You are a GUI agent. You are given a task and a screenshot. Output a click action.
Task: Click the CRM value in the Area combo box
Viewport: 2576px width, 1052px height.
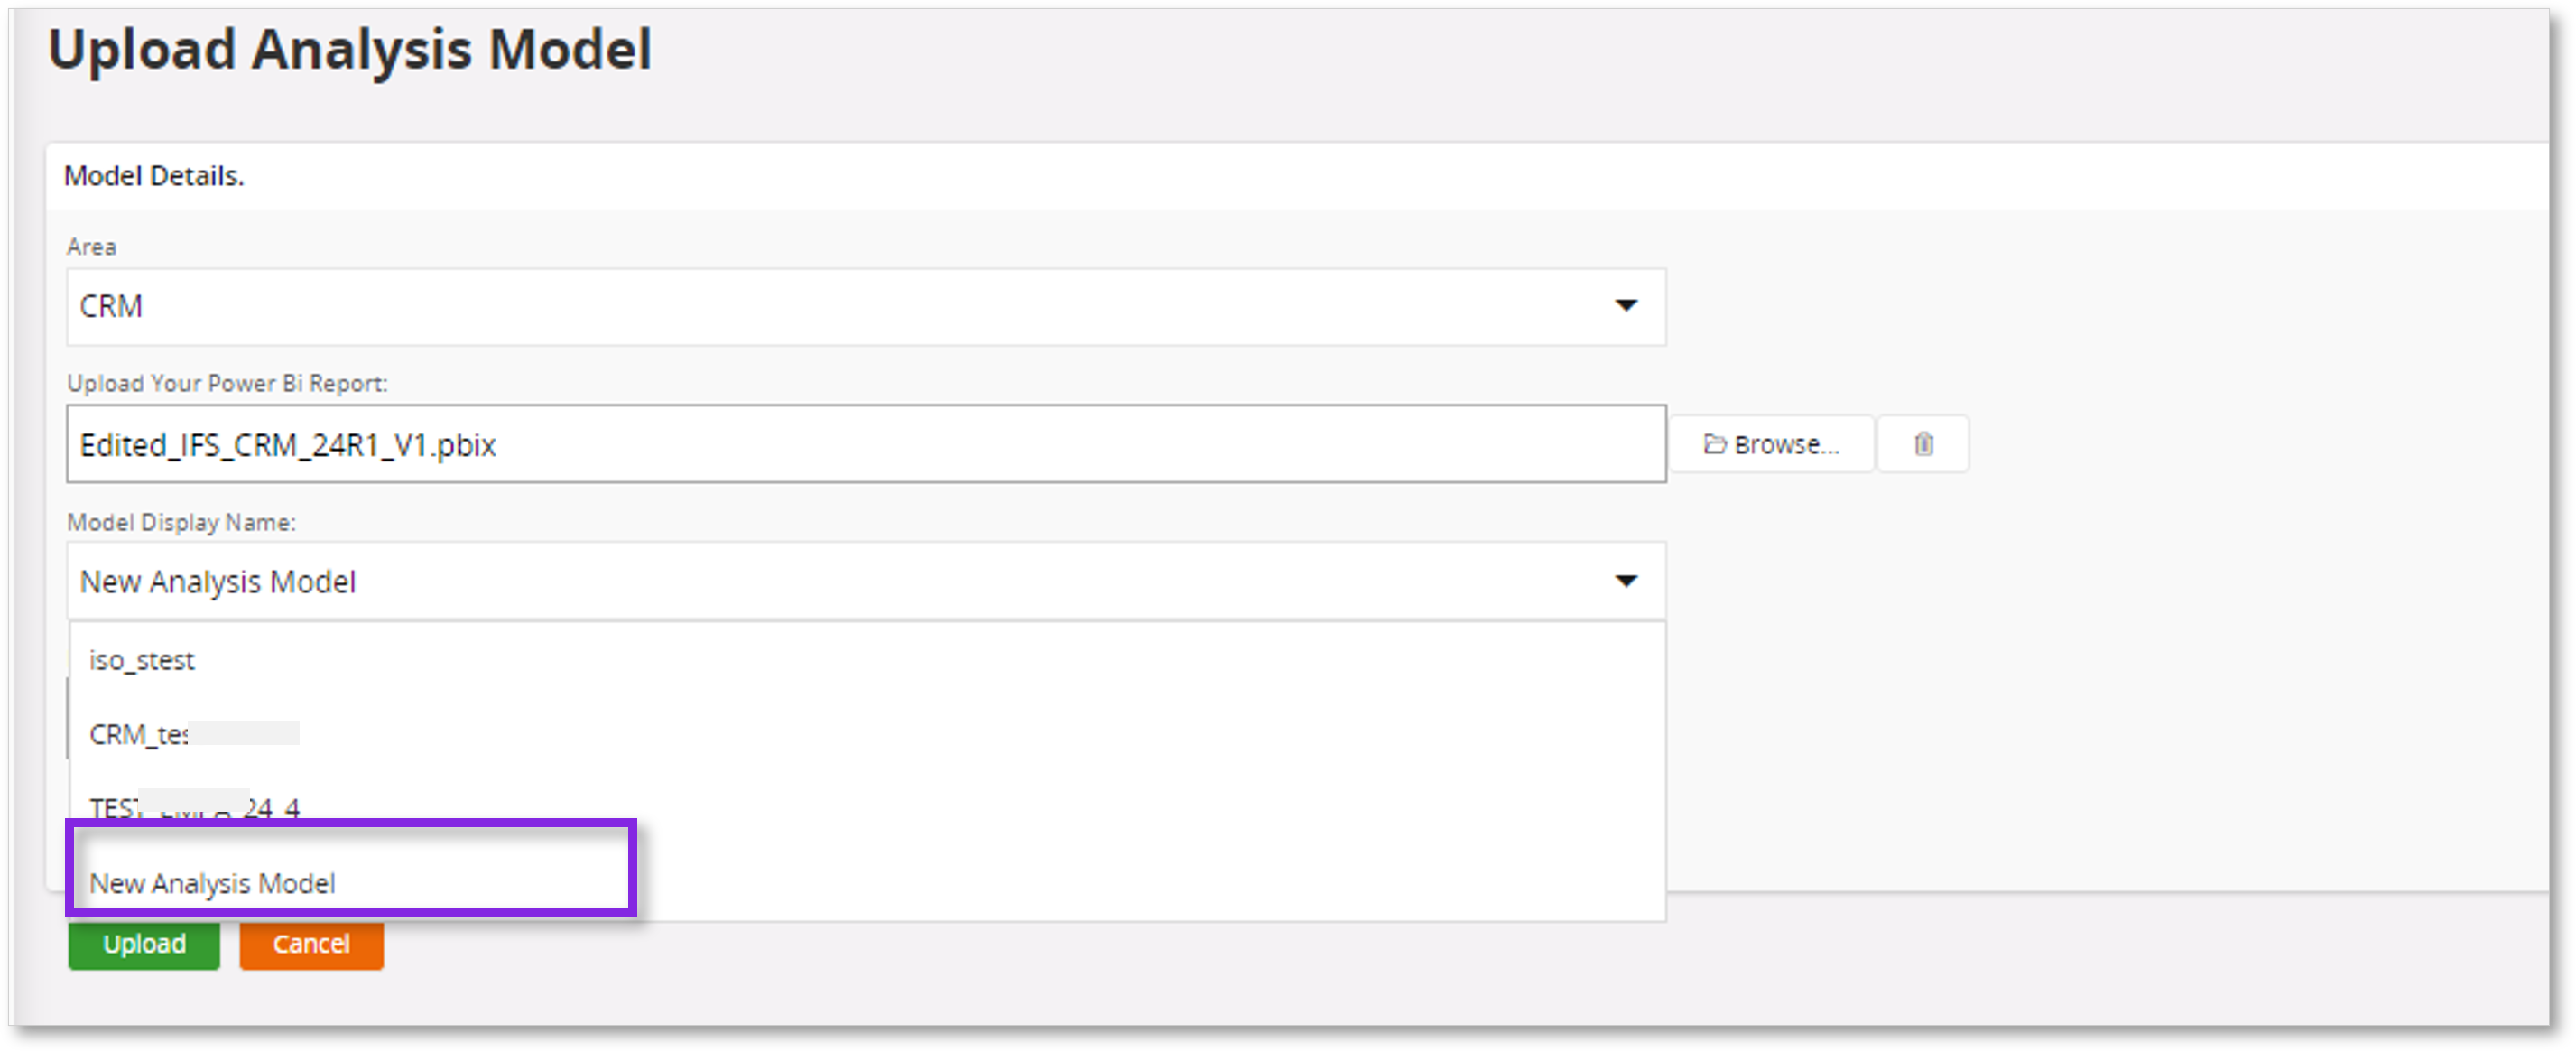coord(111,306)
